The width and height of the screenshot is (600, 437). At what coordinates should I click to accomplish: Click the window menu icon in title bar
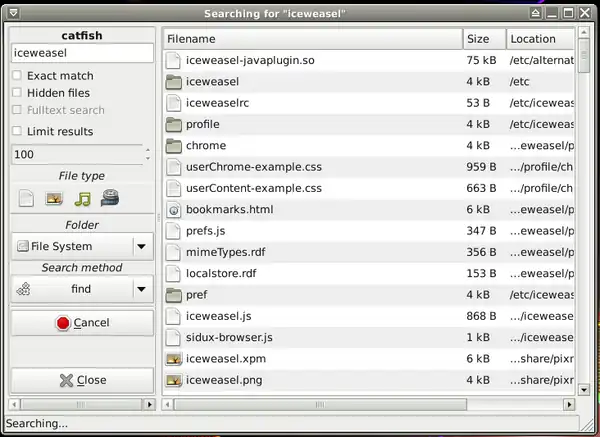click(x=11, y=13)
